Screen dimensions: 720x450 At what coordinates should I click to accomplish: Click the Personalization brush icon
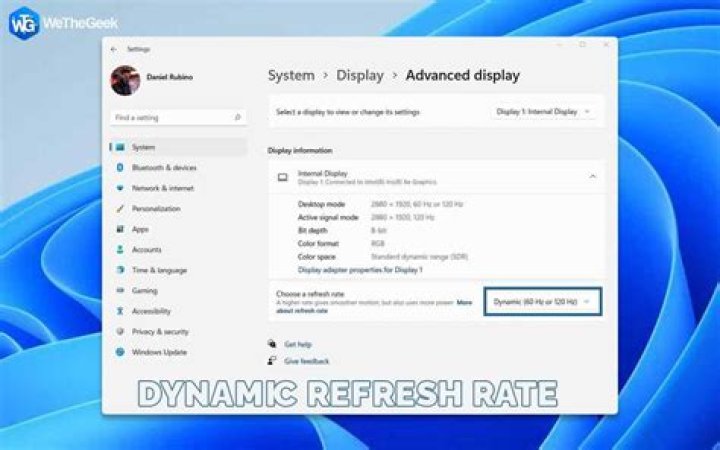[120, 208]
